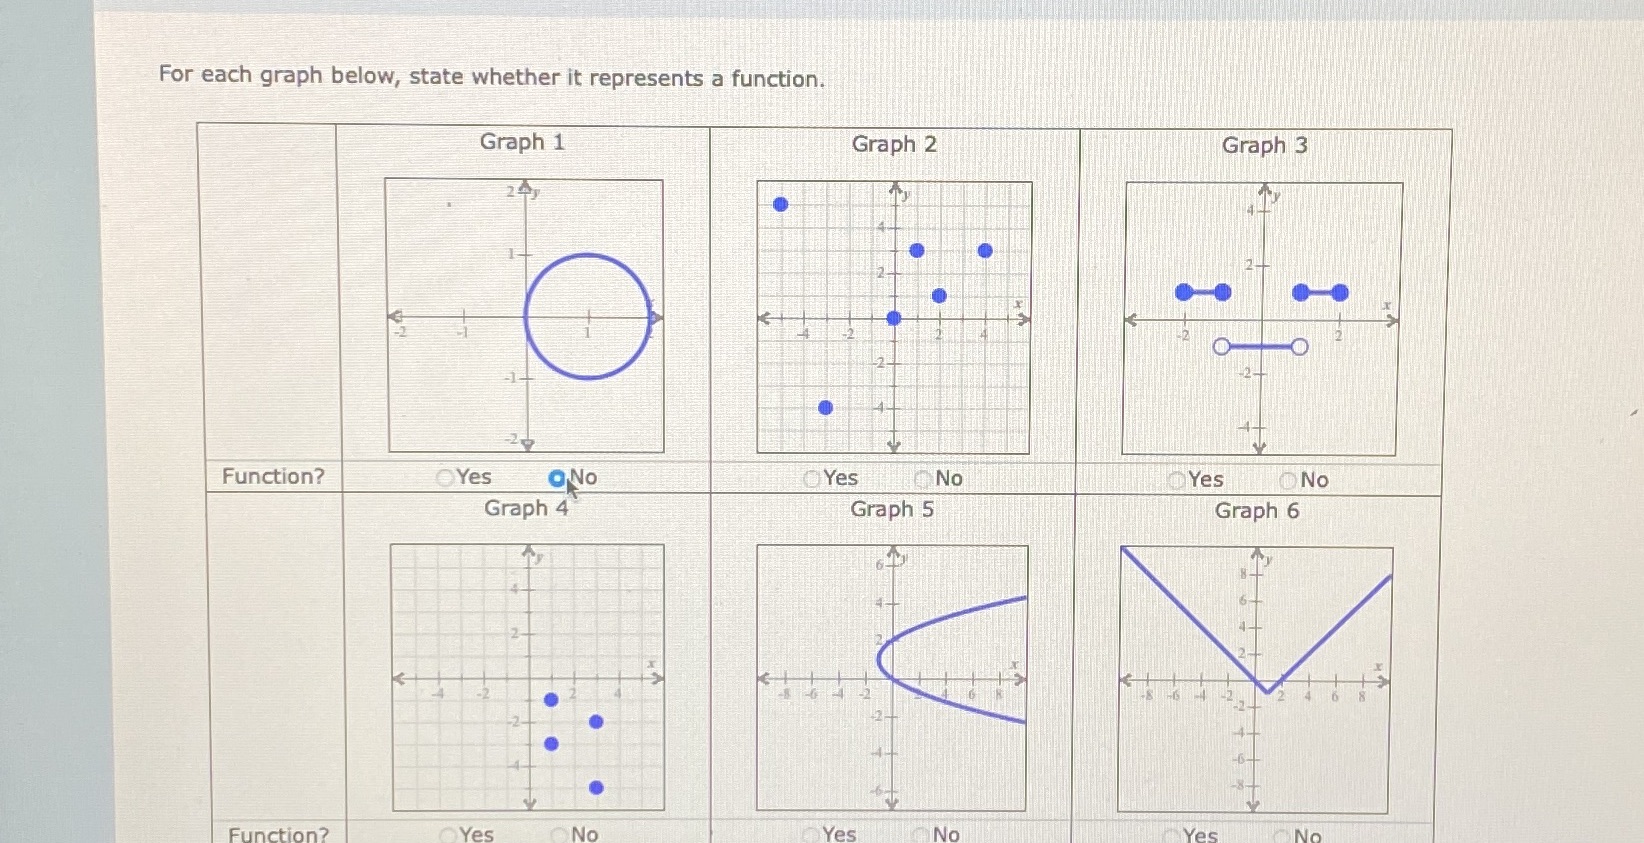This screenshot has height=843, width=1644.
Task: Select the already-marked "No" option for Graph 1
Action: coord(556,480)
